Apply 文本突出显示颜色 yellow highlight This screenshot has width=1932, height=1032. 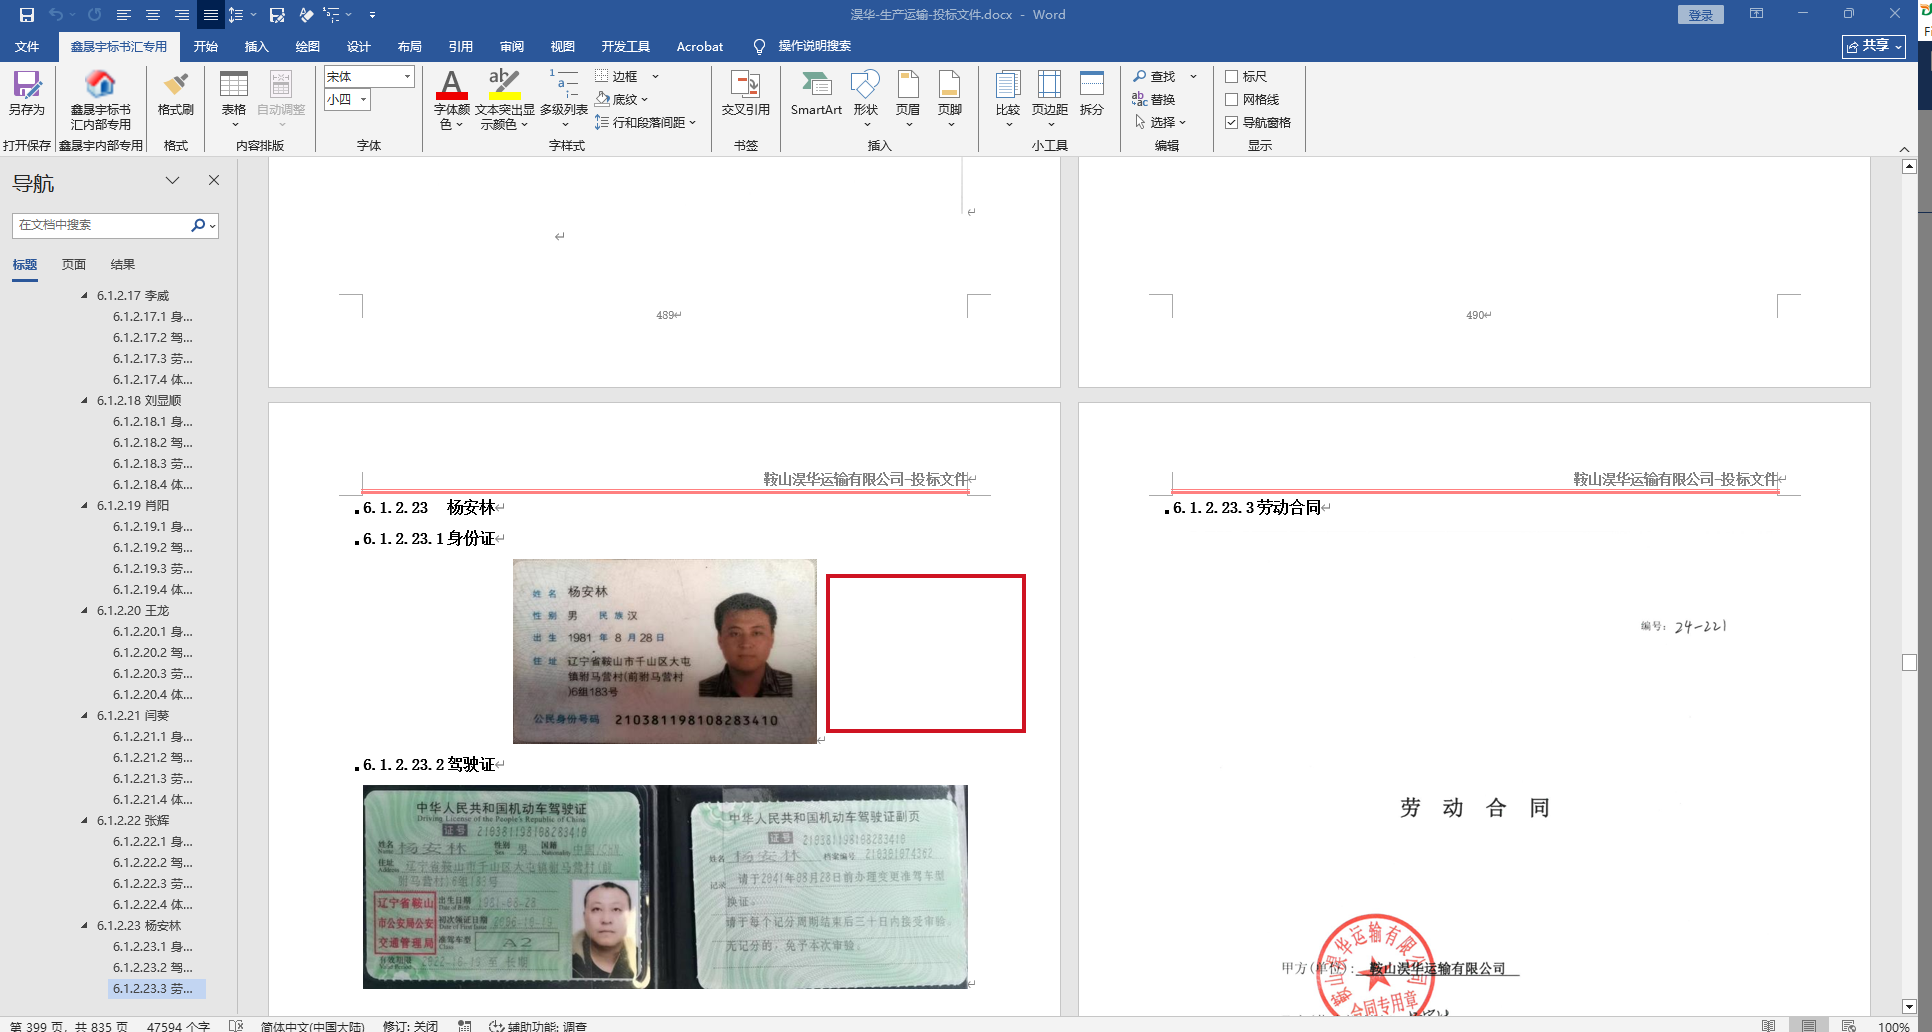(504, 98)
